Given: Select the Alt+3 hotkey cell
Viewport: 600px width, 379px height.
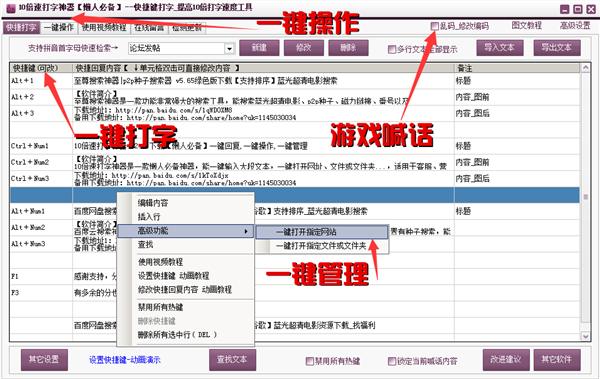Looking at the screenshot, I should pos(41,113).
